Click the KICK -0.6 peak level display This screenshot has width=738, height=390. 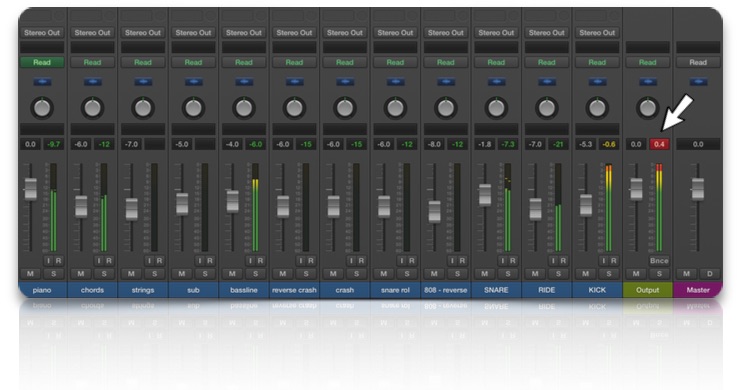[x=609, y=144]
